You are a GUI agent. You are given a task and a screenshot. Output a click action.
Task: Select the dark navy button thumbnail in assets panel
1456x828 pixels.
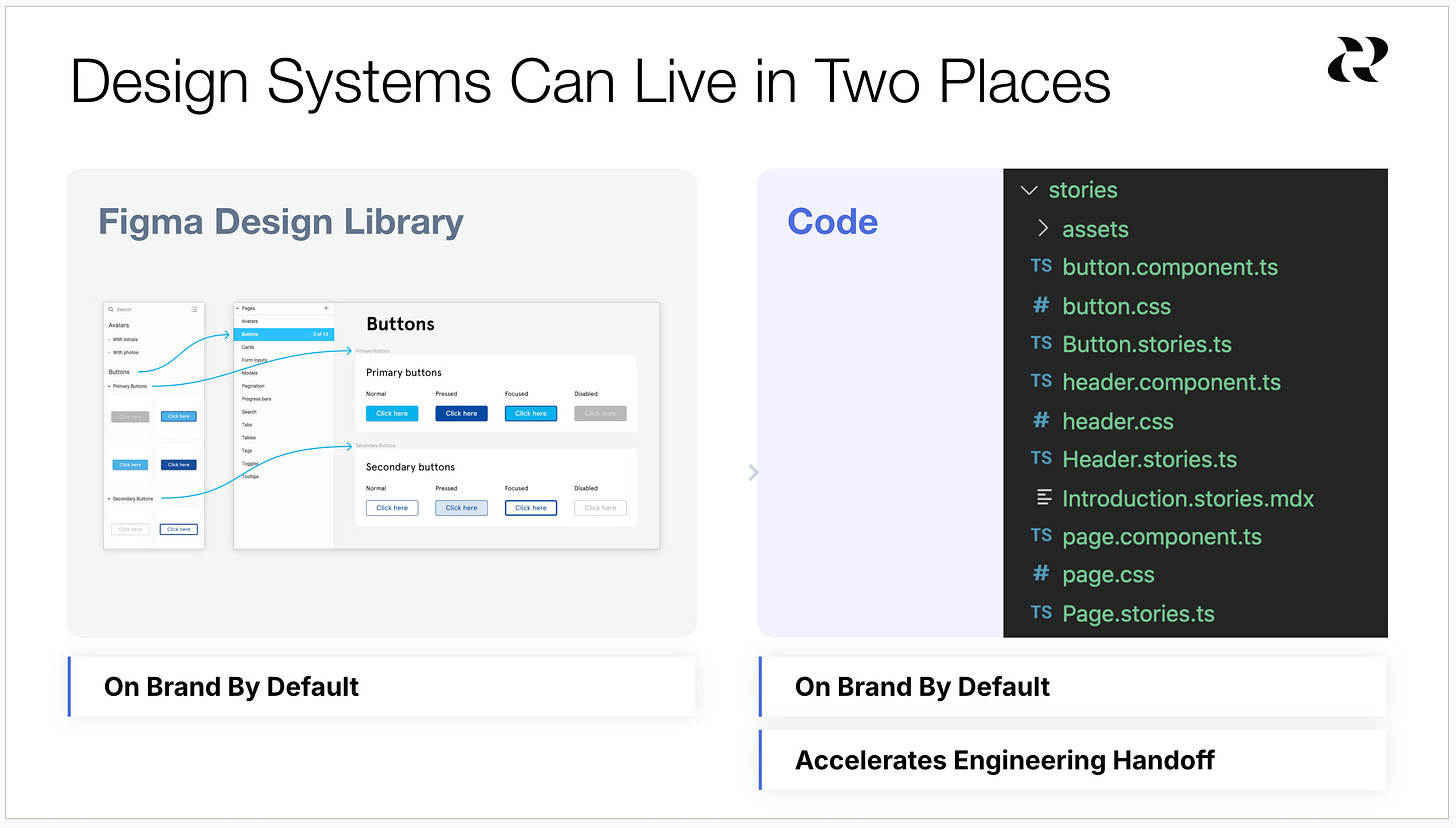(179, 465)
